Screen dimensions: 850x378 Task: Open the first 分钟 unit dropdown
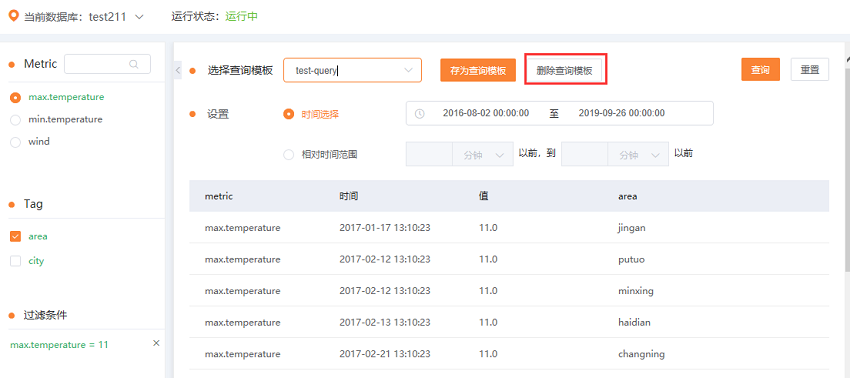[x=482, y=155]
